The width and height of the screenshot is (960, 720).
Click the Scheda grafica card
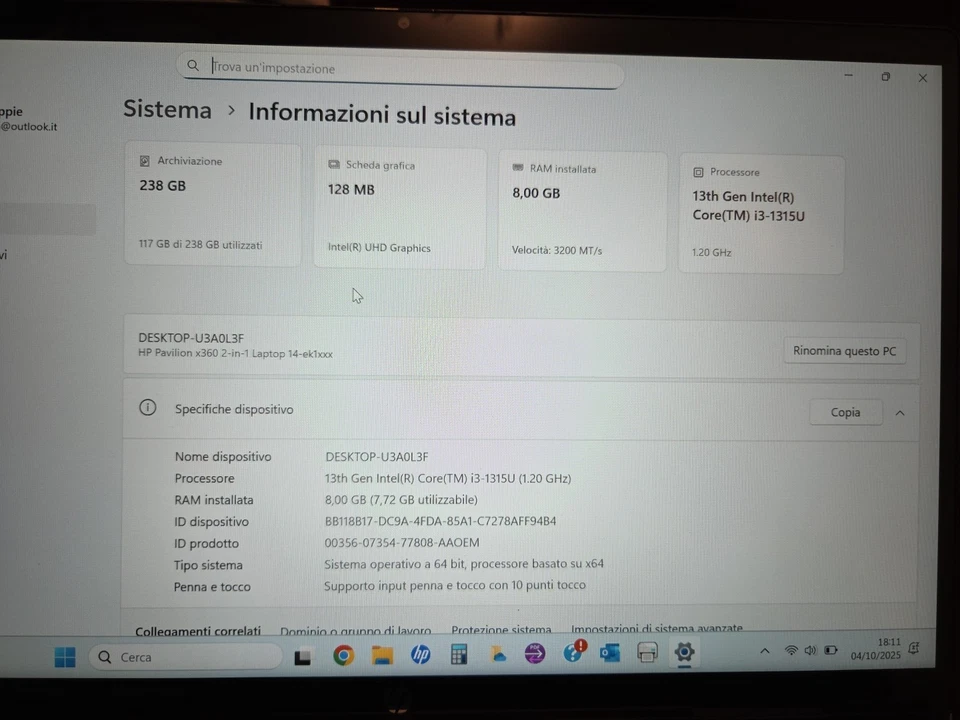399,205
